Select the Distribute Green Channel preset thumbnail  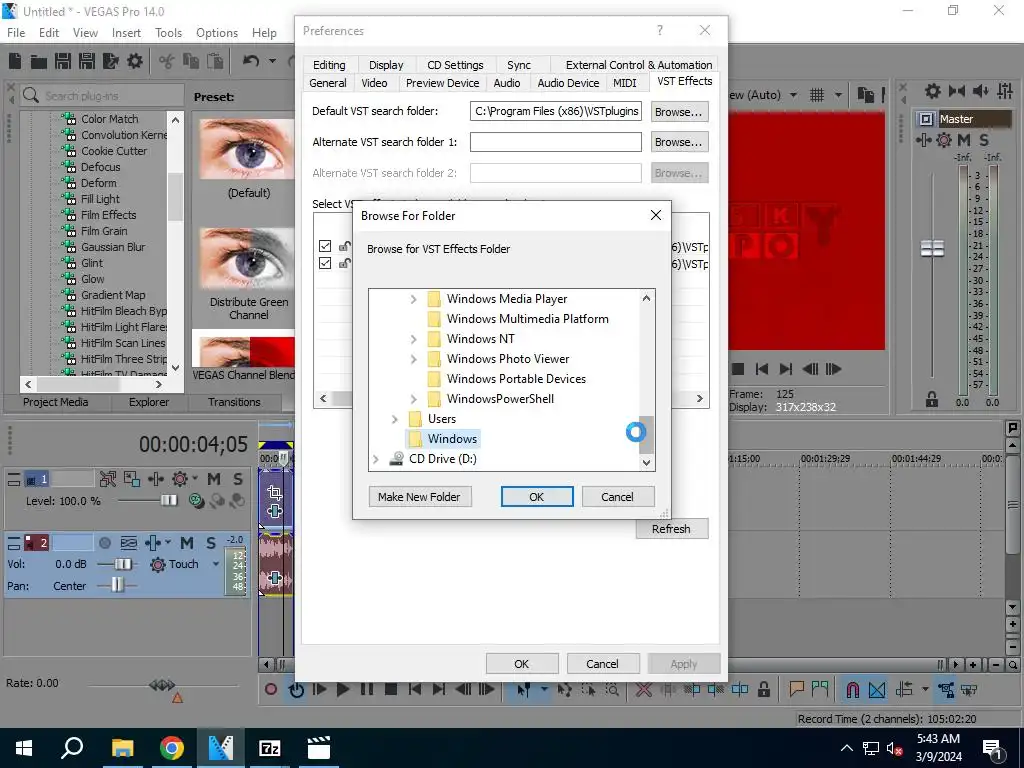coord(249,260)
